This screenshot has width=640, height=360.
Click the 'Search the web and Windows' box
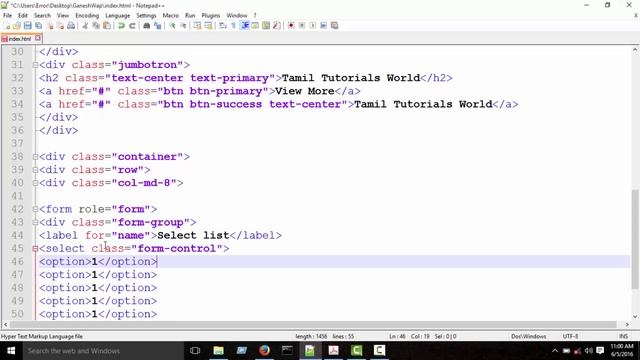pos(102,351)
